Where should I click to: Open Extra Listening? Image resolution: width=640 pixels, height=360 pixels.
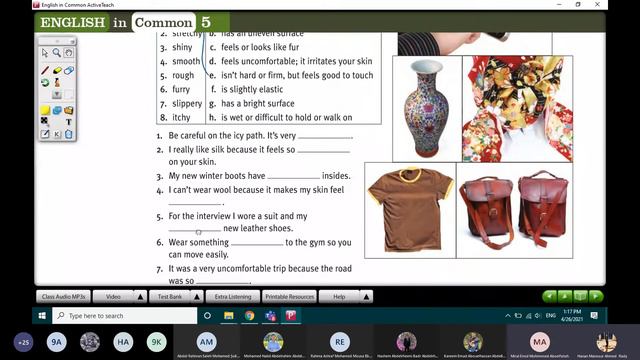coord(233,297)
